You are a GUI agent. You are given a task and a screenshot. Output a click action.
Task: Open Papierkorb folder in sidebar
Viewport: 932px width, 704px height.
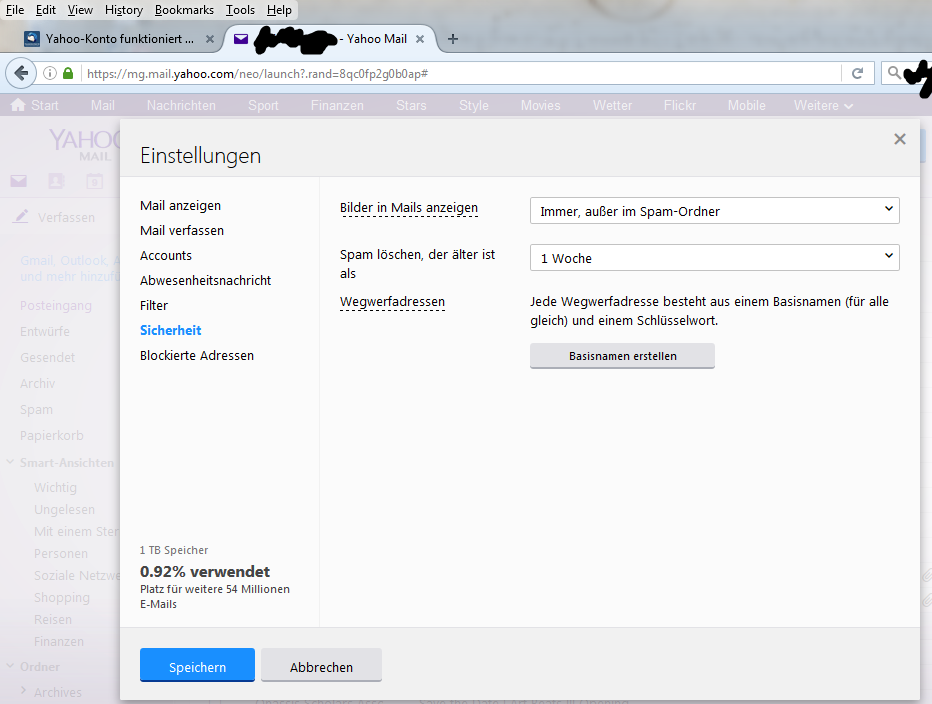point(52,436)
